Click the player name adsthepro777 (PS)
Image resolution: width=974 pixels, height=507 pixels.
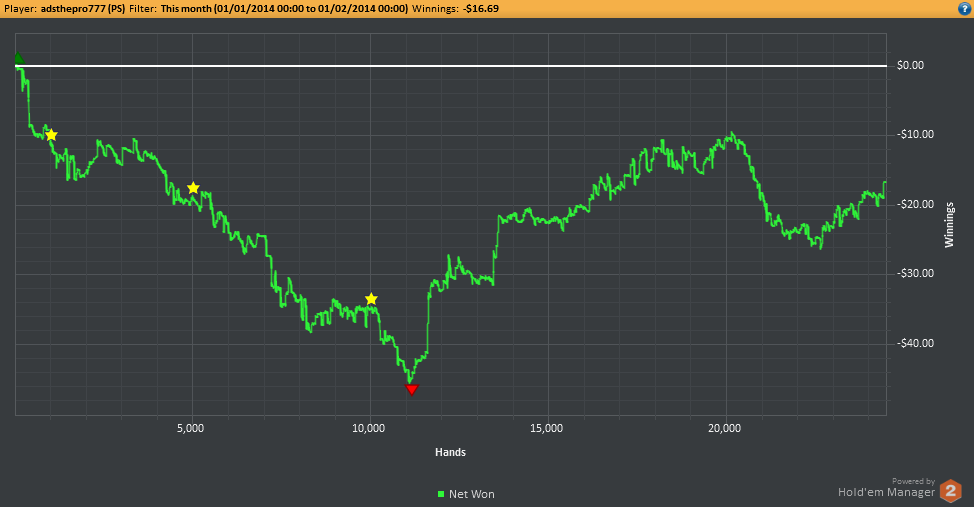tap(83, 9)
